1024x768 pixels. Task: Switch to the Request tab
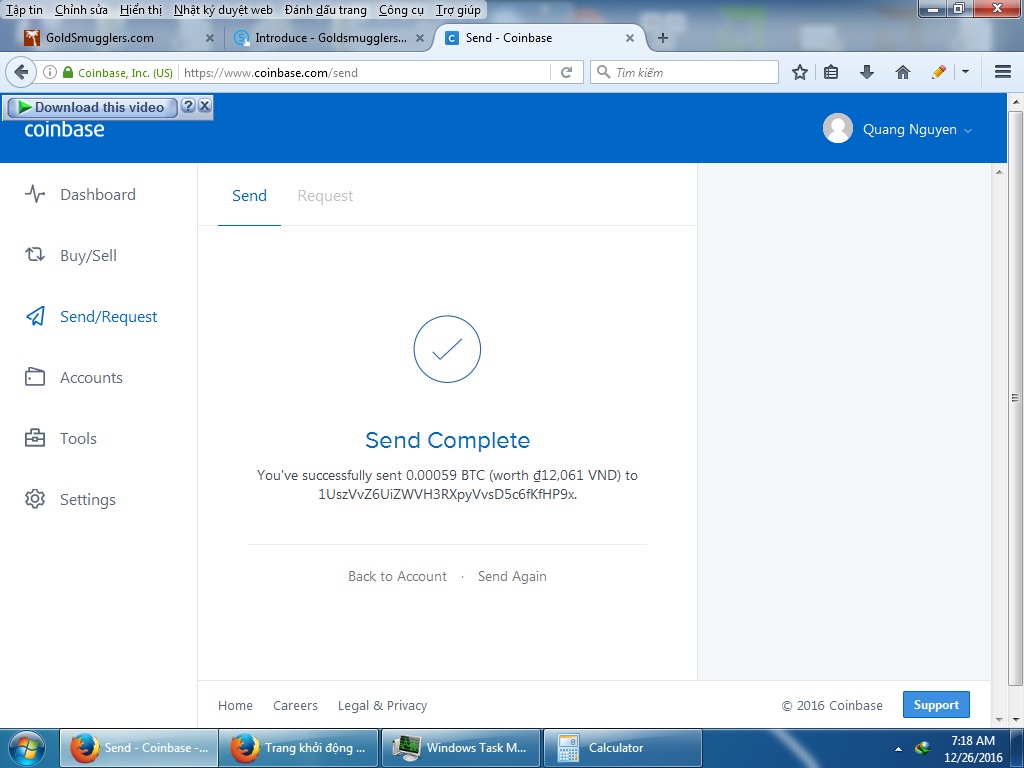[x=325, y=196]
